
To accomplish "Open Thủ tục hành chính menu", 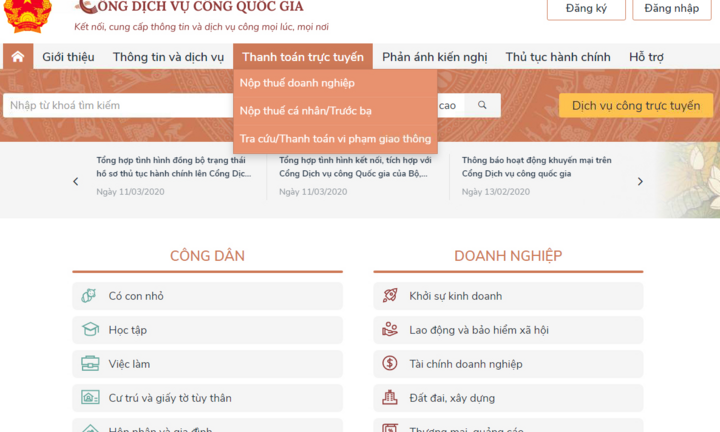I will click(x=558, y=57).
